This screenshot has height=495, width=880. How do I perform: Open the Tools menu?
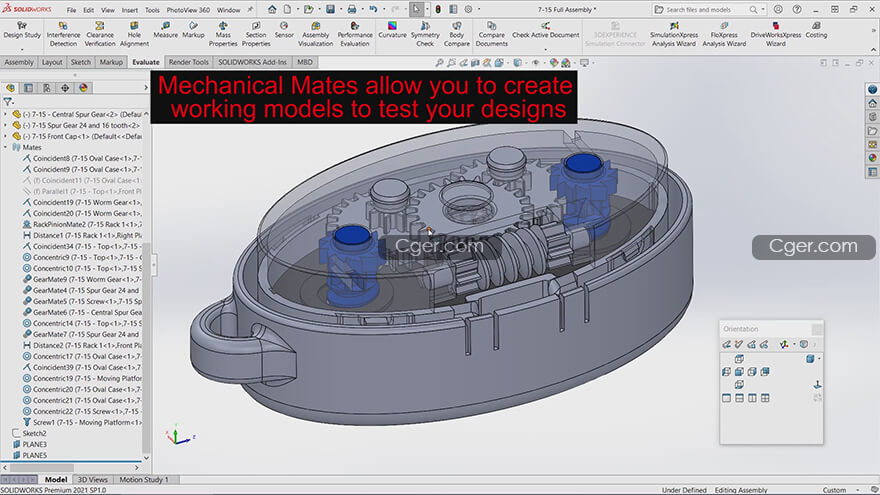(x=152, y=10)
